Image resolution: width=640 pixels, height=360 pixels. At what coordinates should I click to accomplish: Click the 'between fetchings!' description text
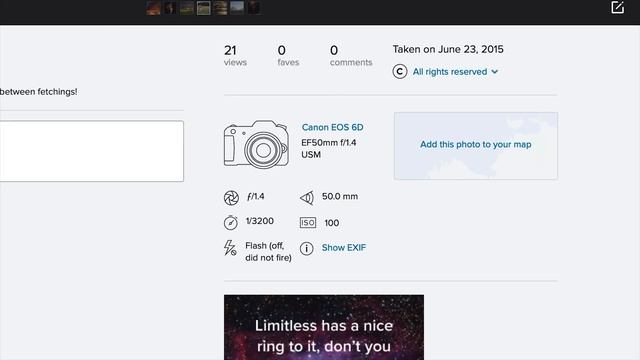pyautogui.click(x=39, y=92)
